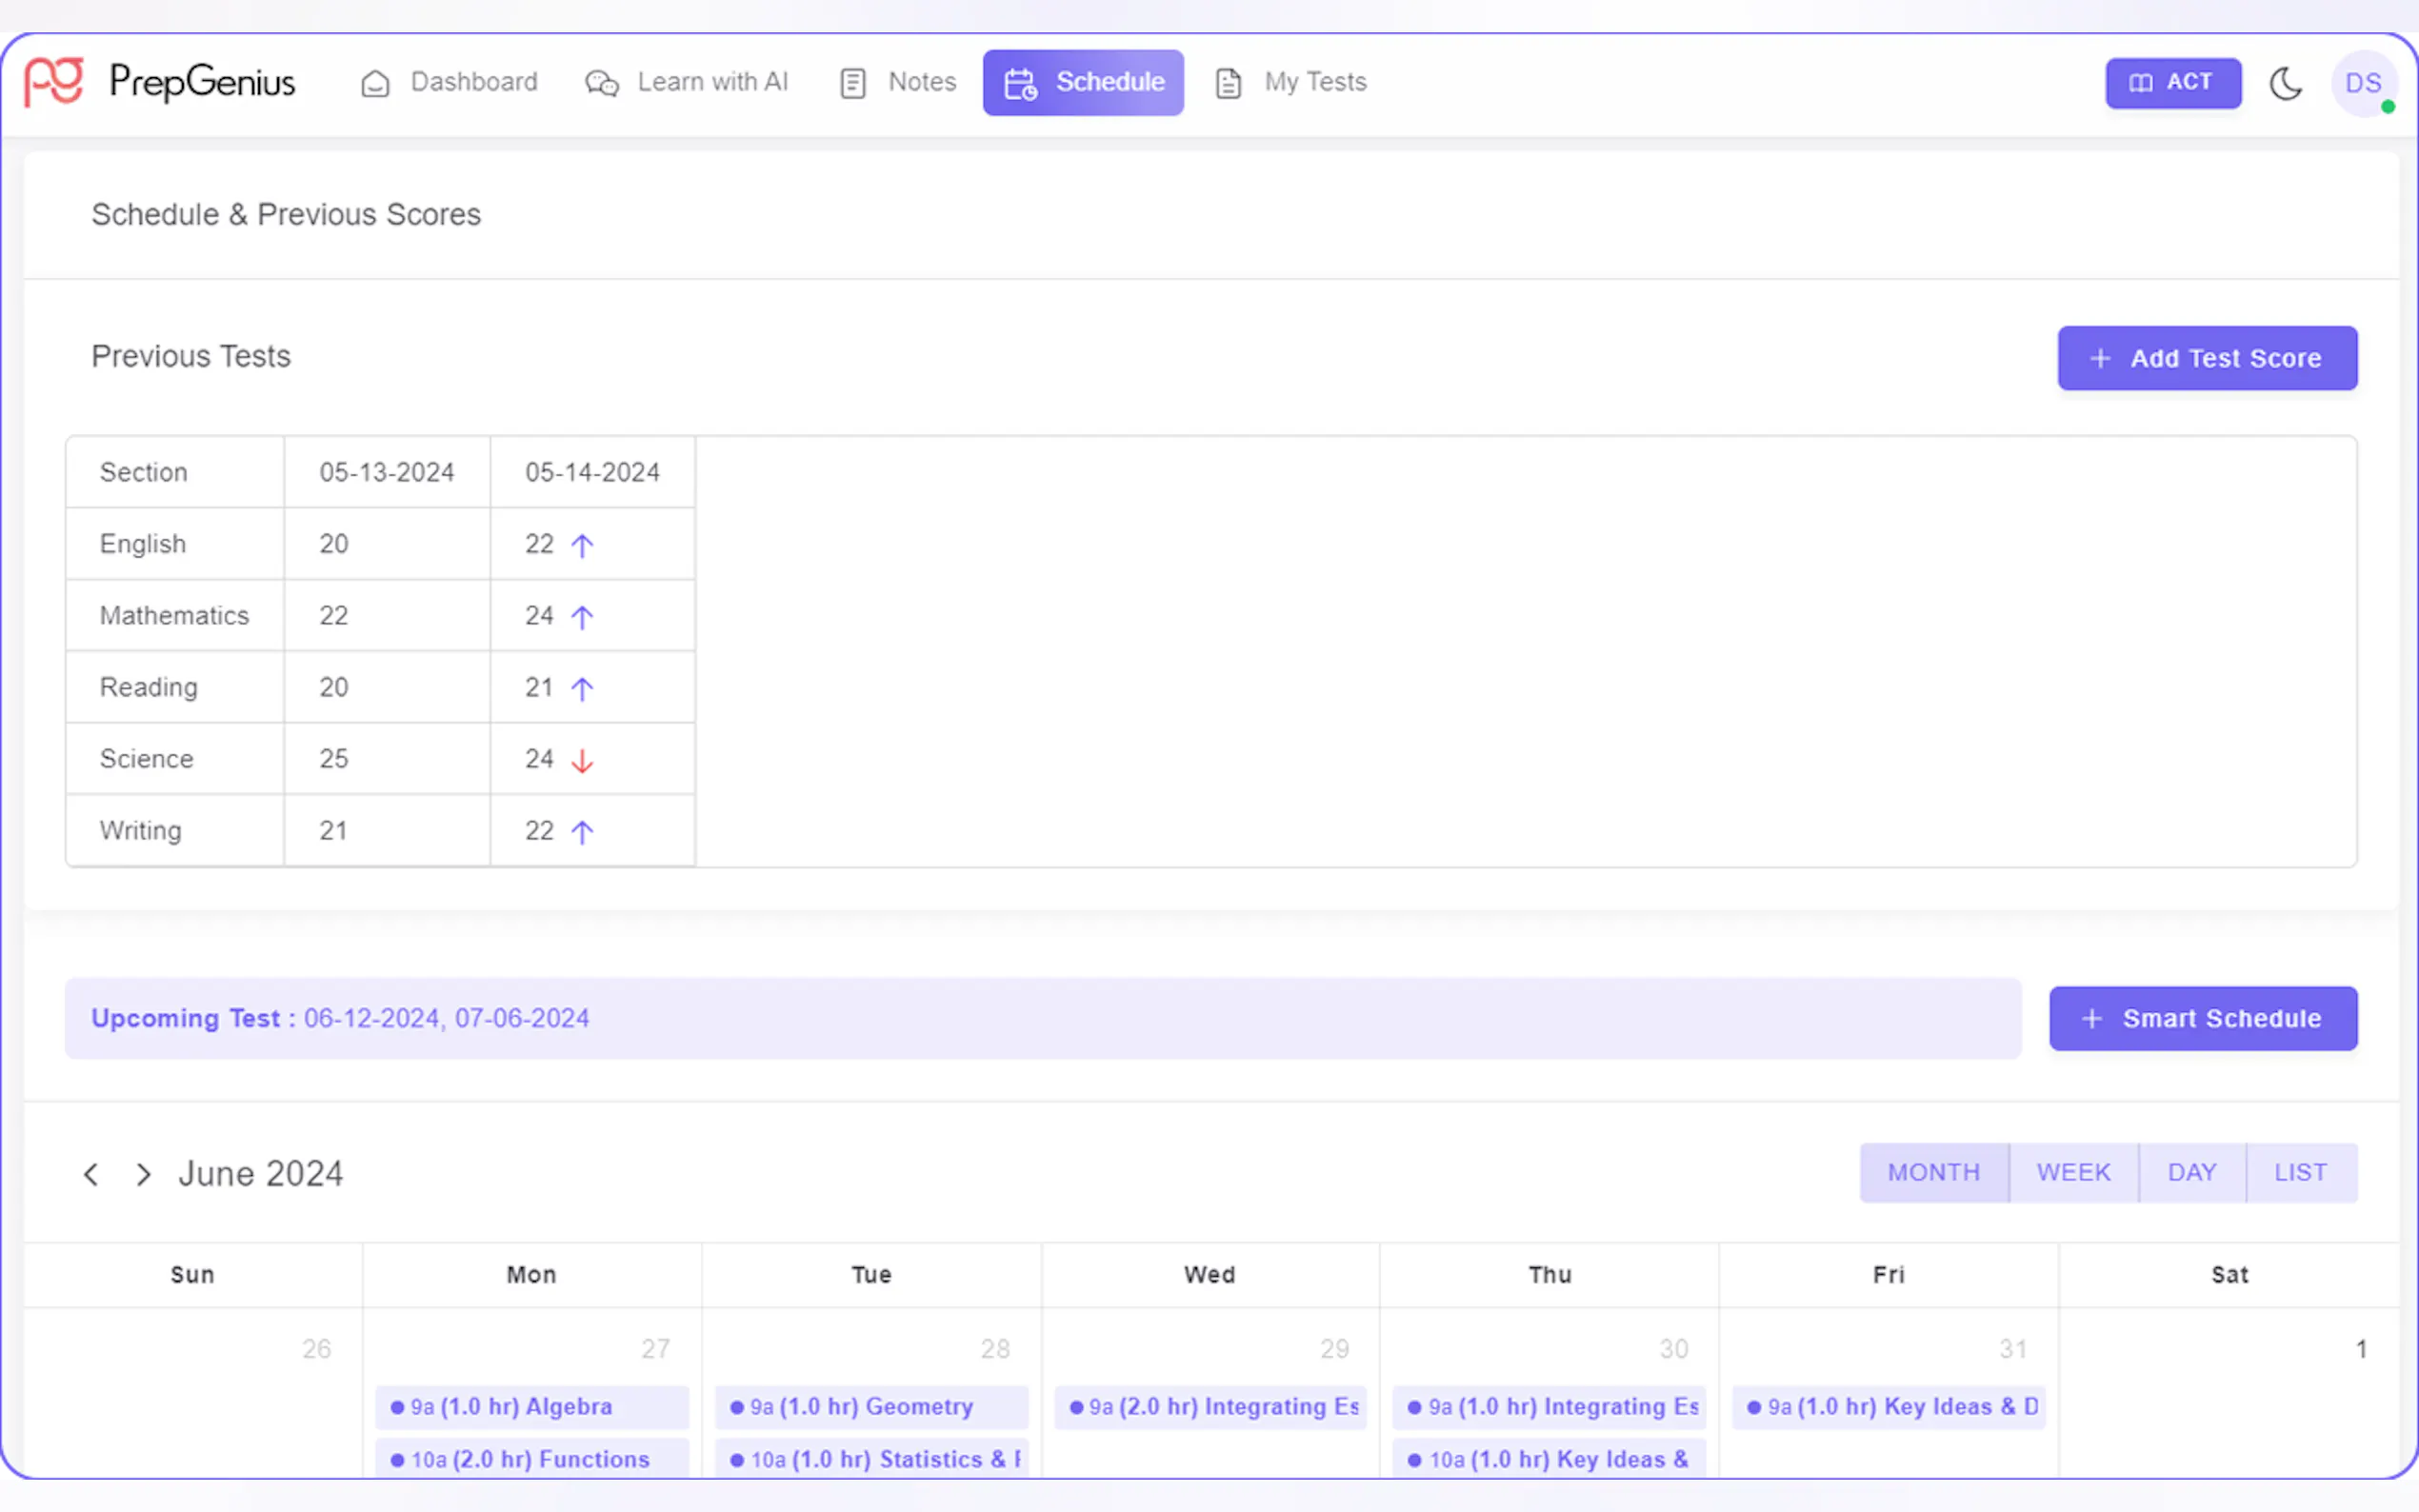Switch calendar to DAY view
This screenshot has height=1512, width=2419.
pyautogui.click(x=2191, y=1172)
